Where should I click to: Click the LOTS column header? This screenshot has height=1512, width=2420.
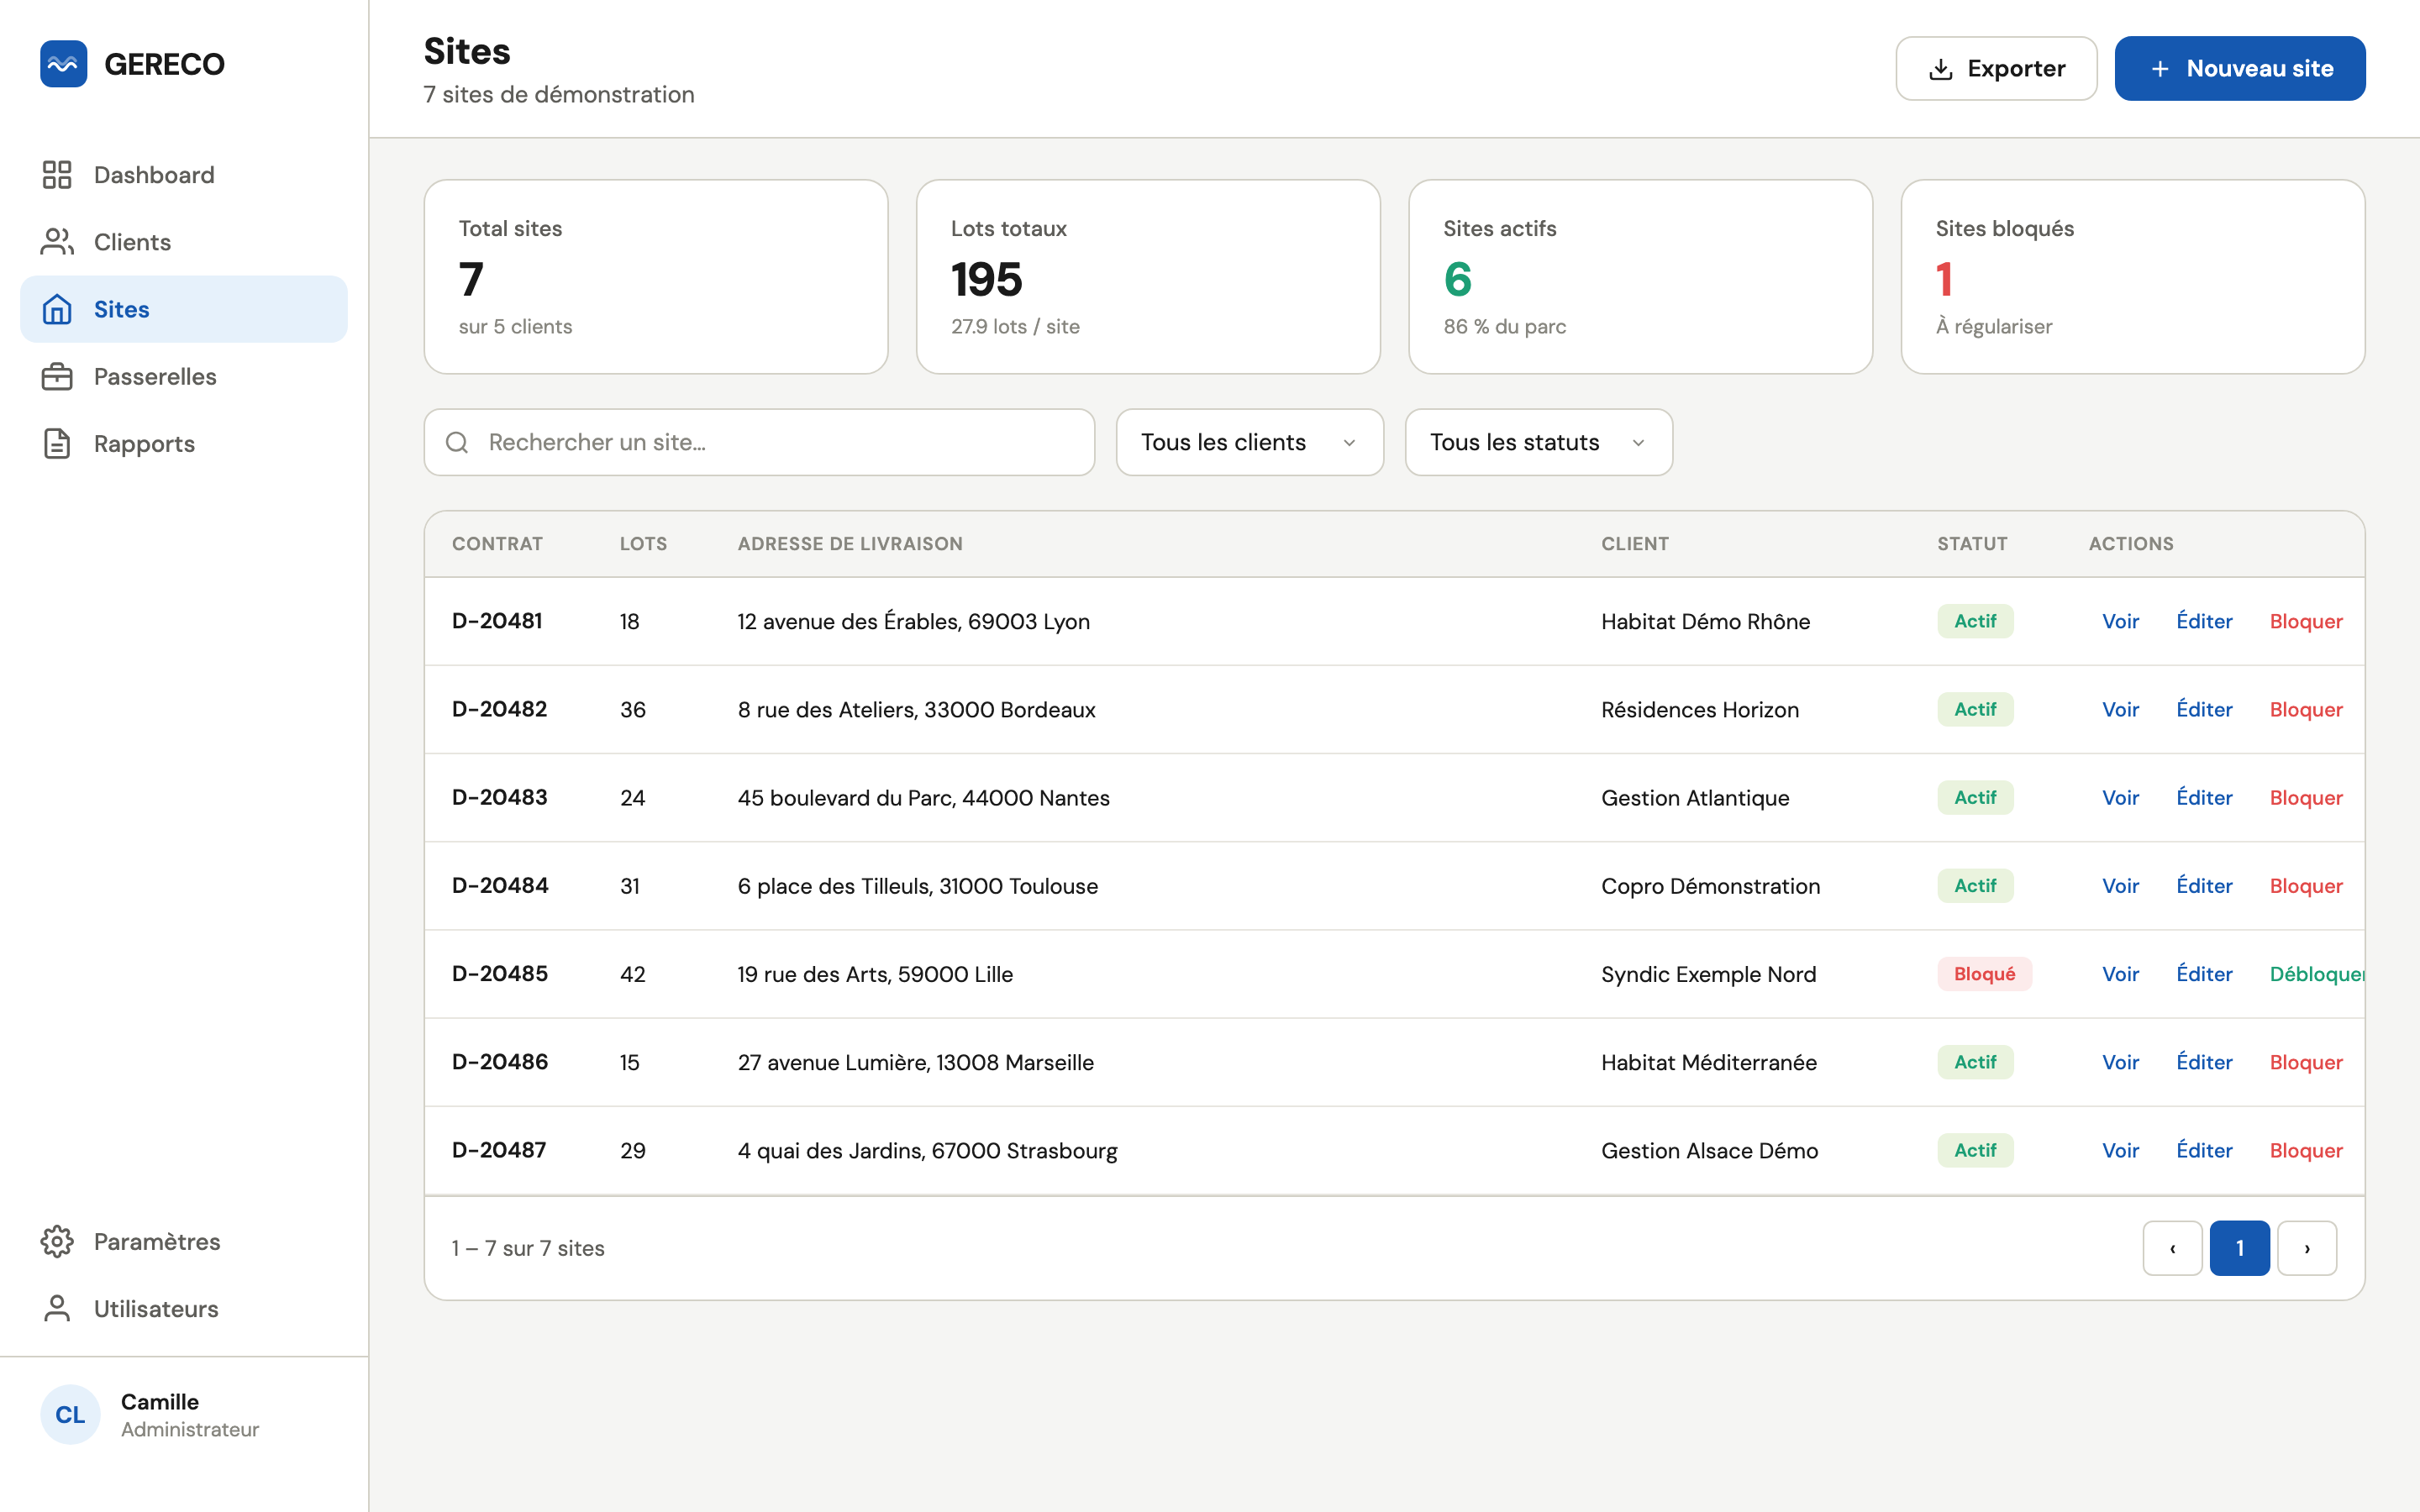point(643,544)
